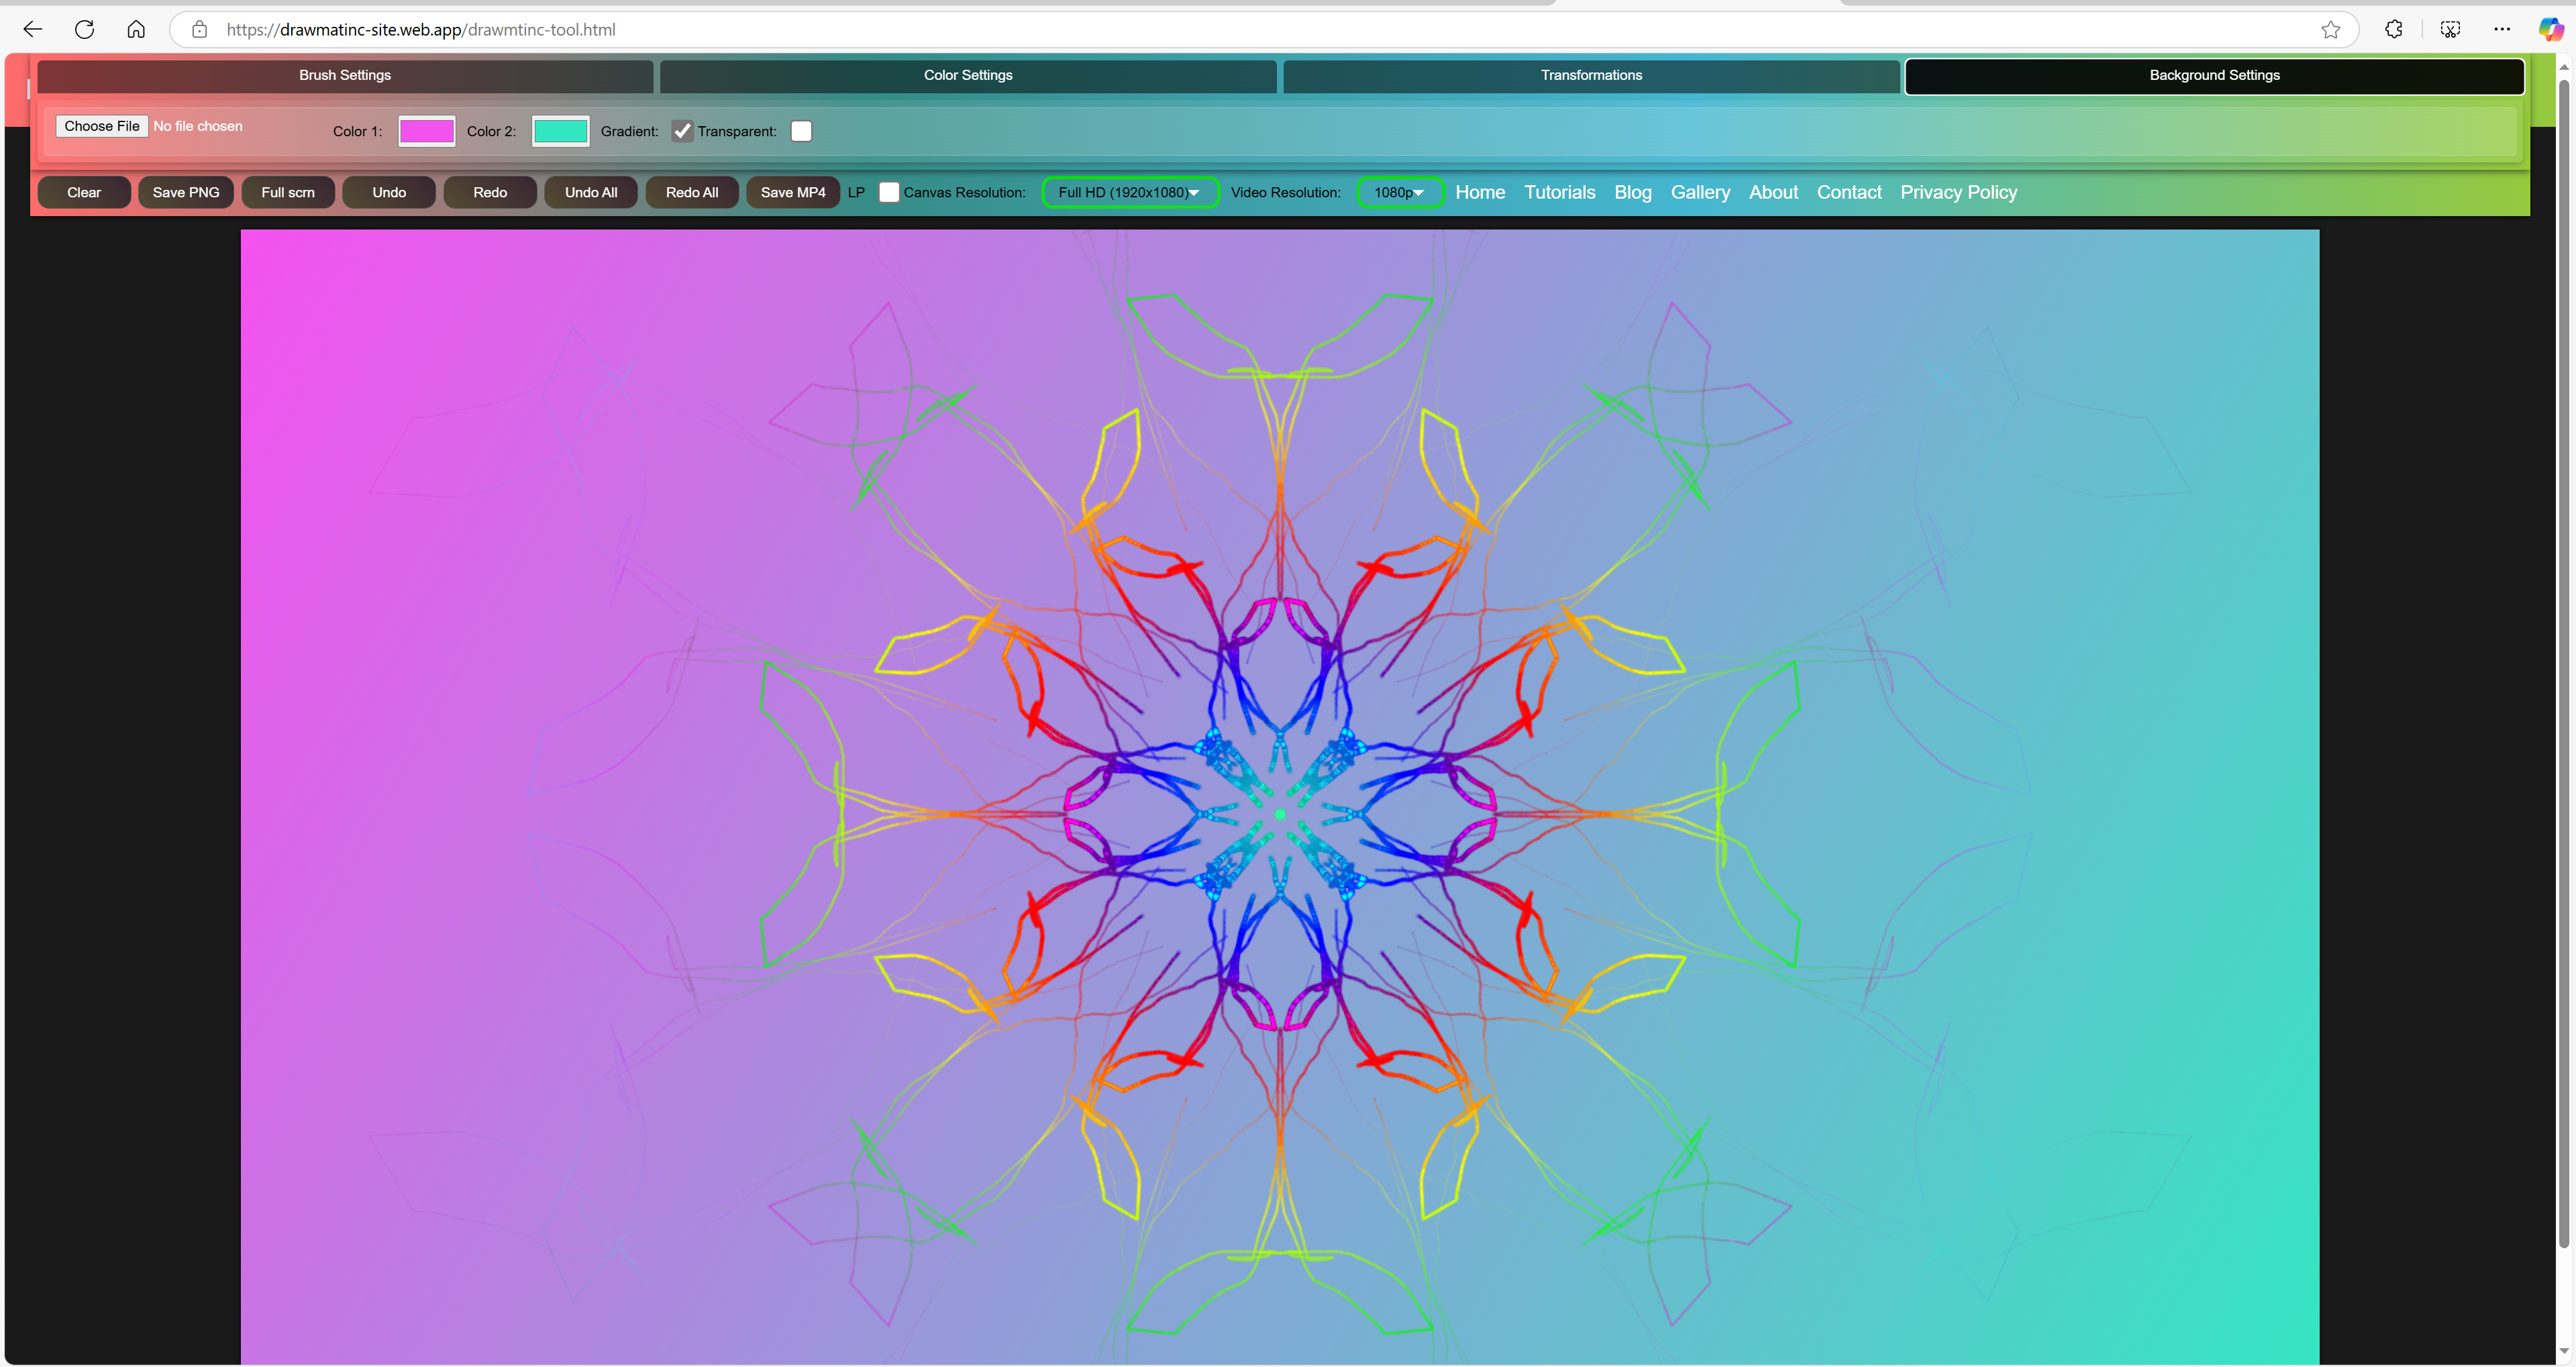Enable the Transparent background checkbox
This screenshot has height=1367, width=2576.
tap(801, 131)
